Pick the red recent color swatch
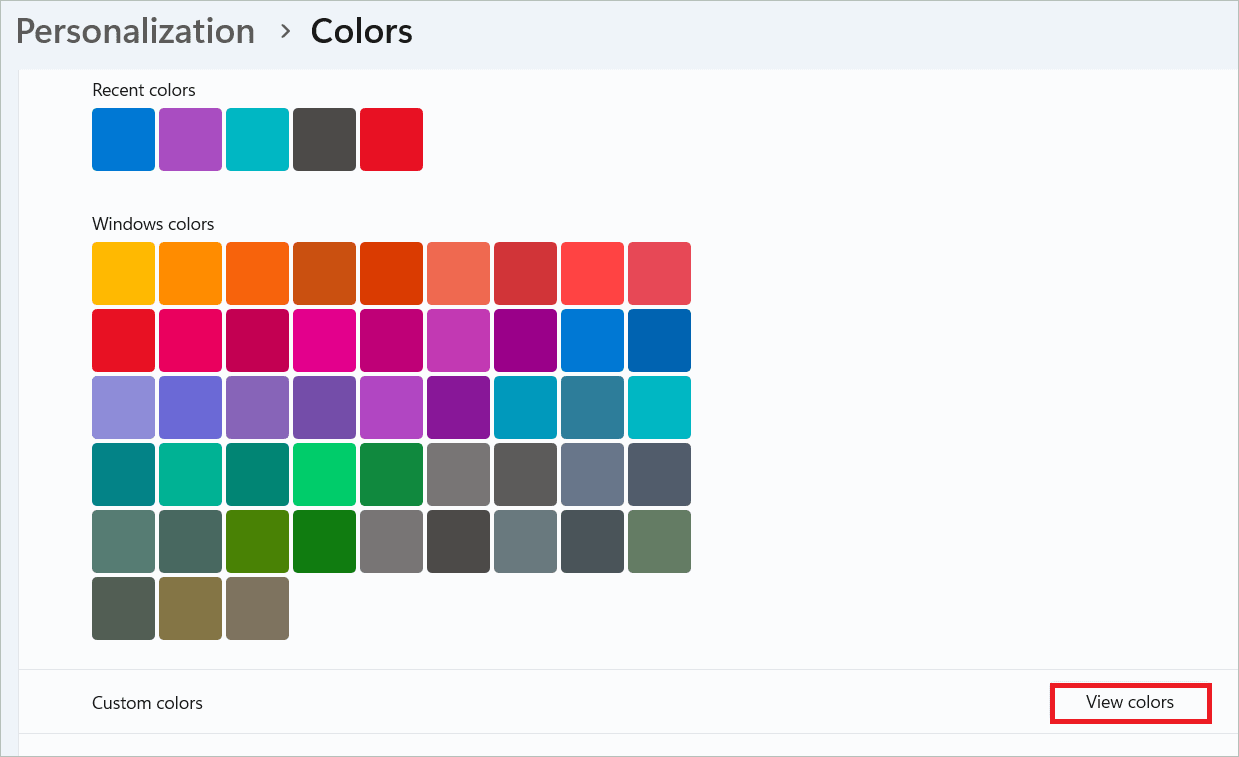 coord(391,139)
